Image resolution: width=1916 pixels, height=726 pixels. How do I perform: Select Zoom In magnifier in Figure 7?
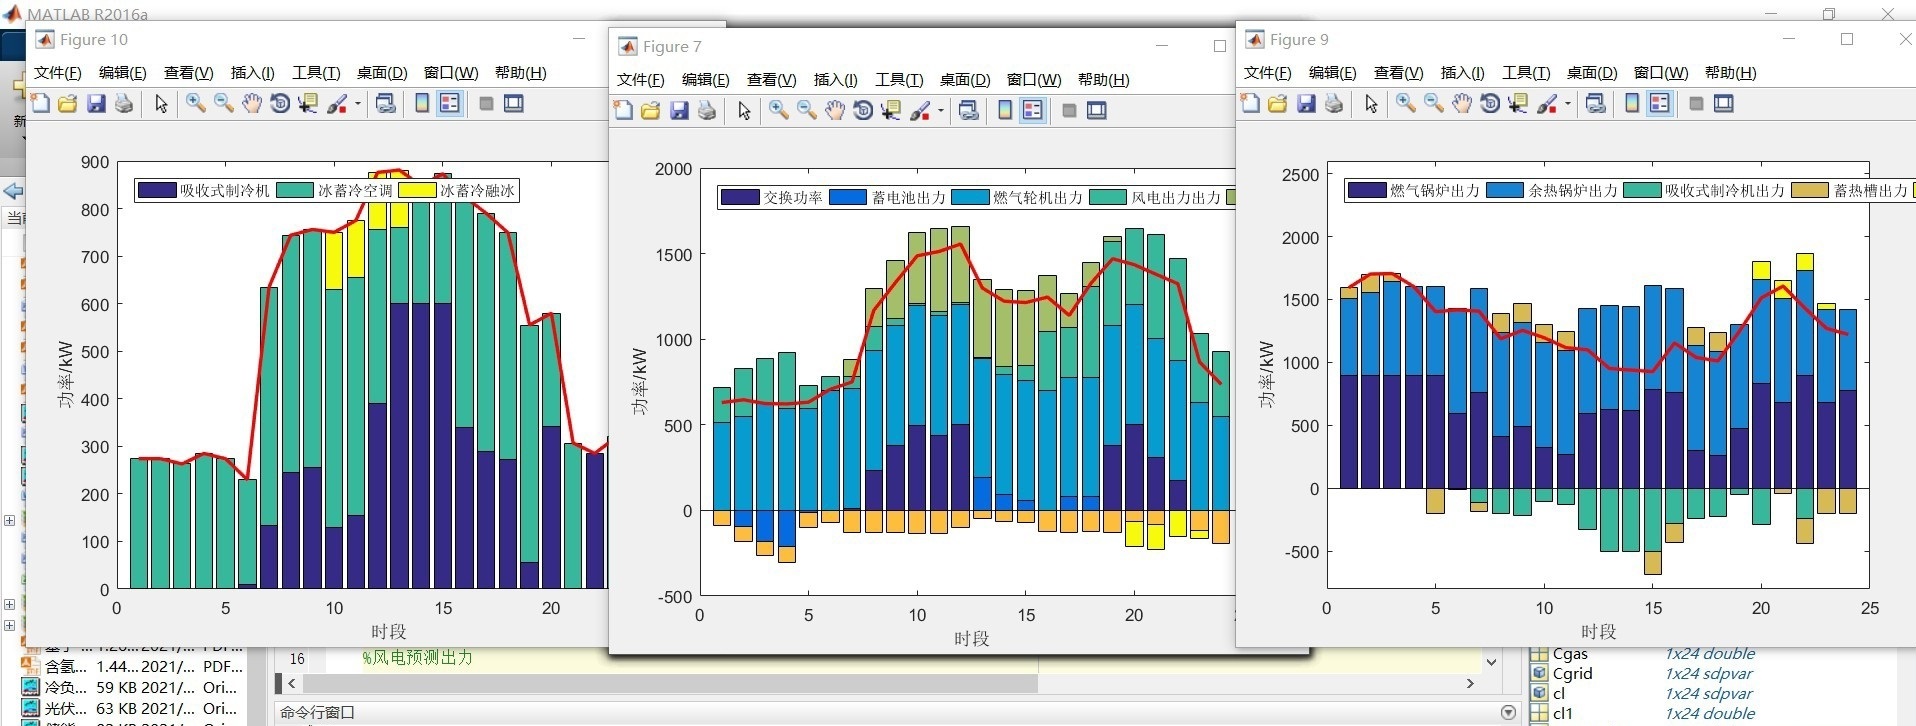tap(779, 110)
